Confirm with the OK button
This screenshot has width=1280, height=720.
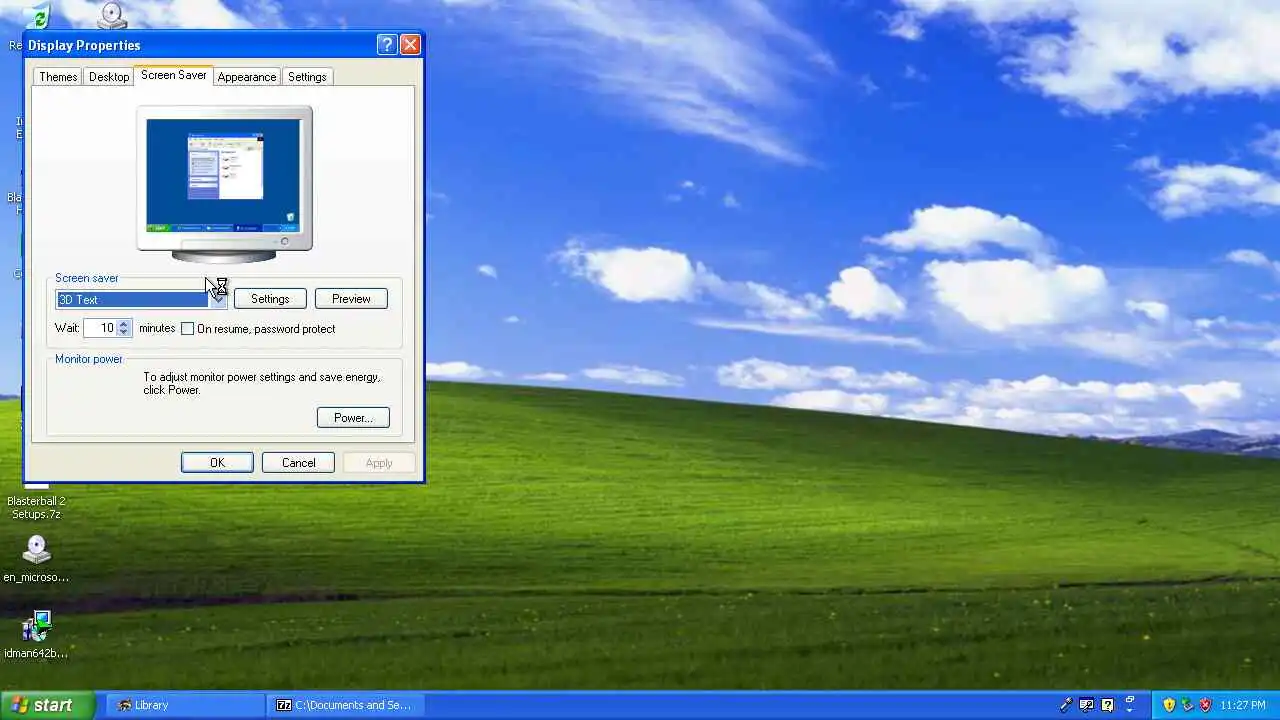tap(217, 463)
